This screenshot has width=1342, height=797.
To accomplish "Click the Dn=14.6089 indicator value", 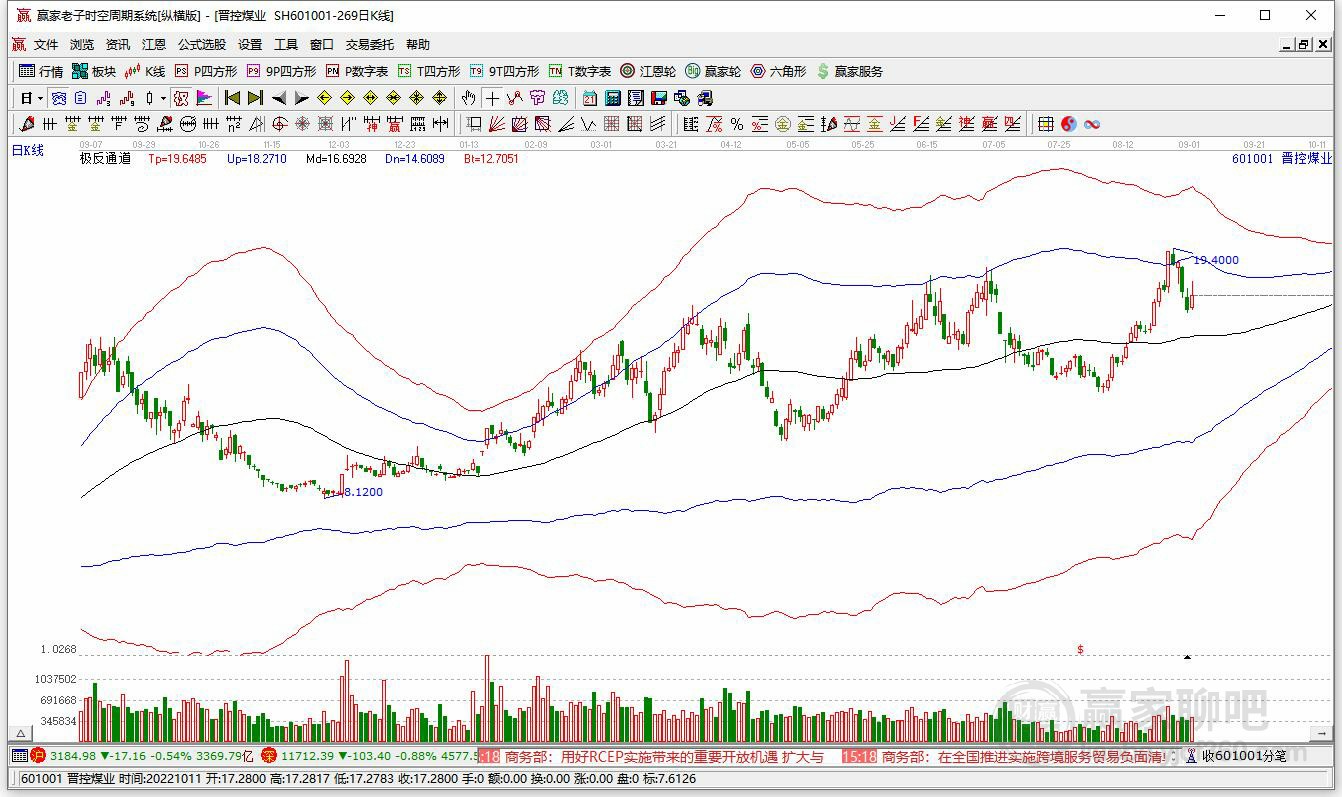I will [415, 158].
